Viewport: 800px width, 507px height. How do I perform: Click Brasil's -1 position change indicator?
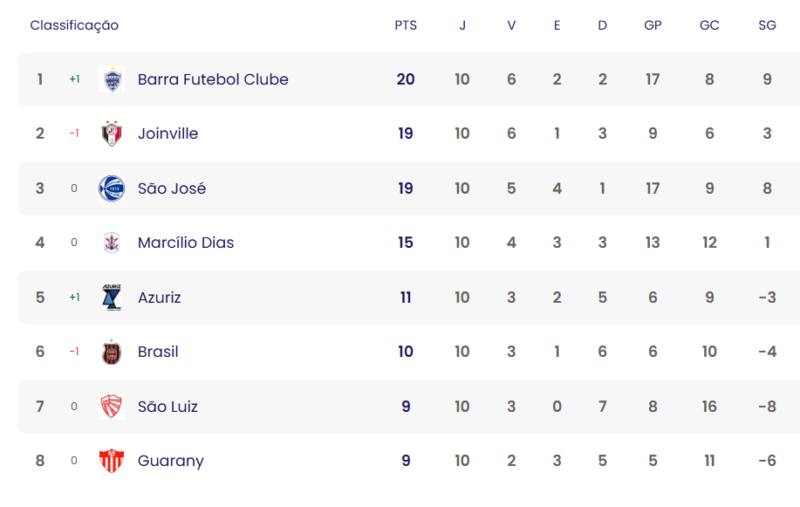74,351
